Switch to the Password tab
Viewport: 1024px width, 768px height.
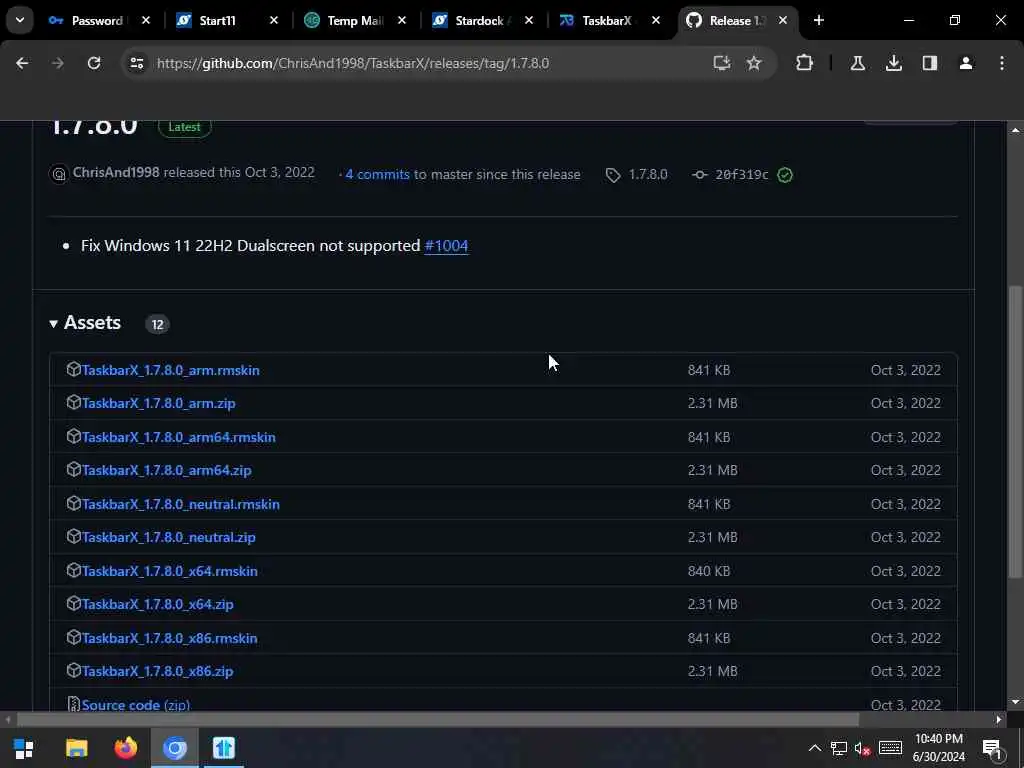97,21
